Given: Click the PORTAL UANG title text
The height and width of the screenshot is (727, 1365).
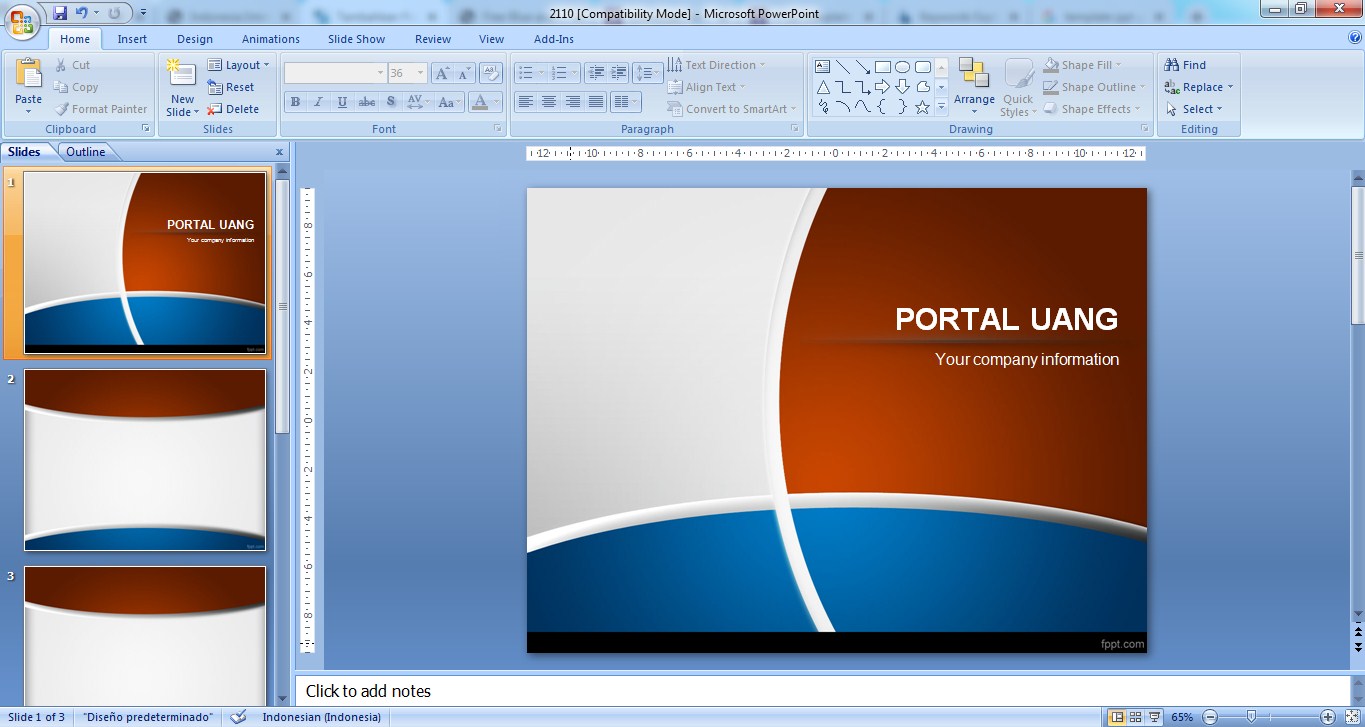Looking at the screenshot, I should 1006,319.
